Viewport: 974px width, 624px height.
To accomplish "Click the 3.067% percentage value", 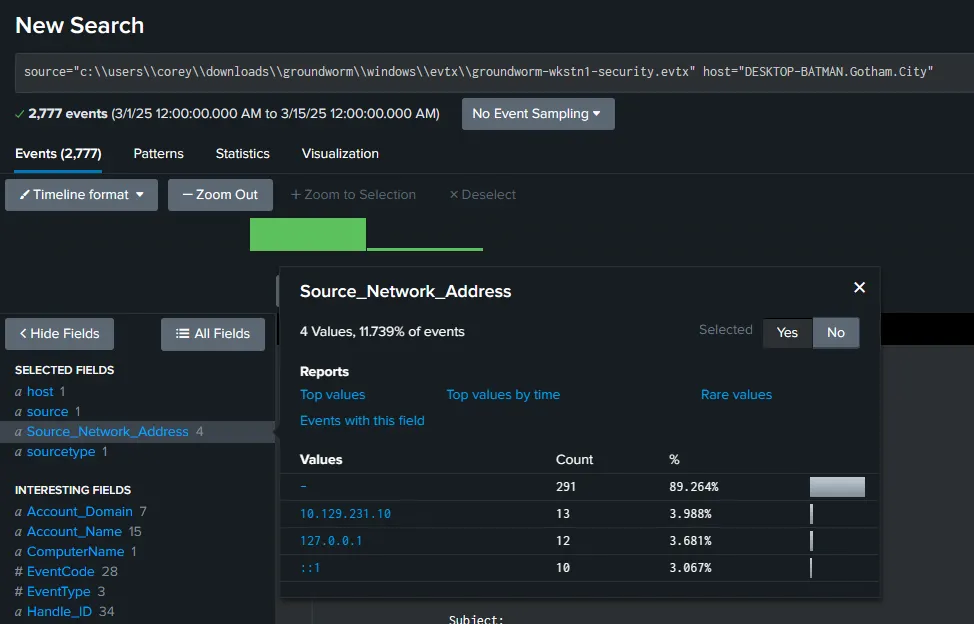I will [690, 567].
